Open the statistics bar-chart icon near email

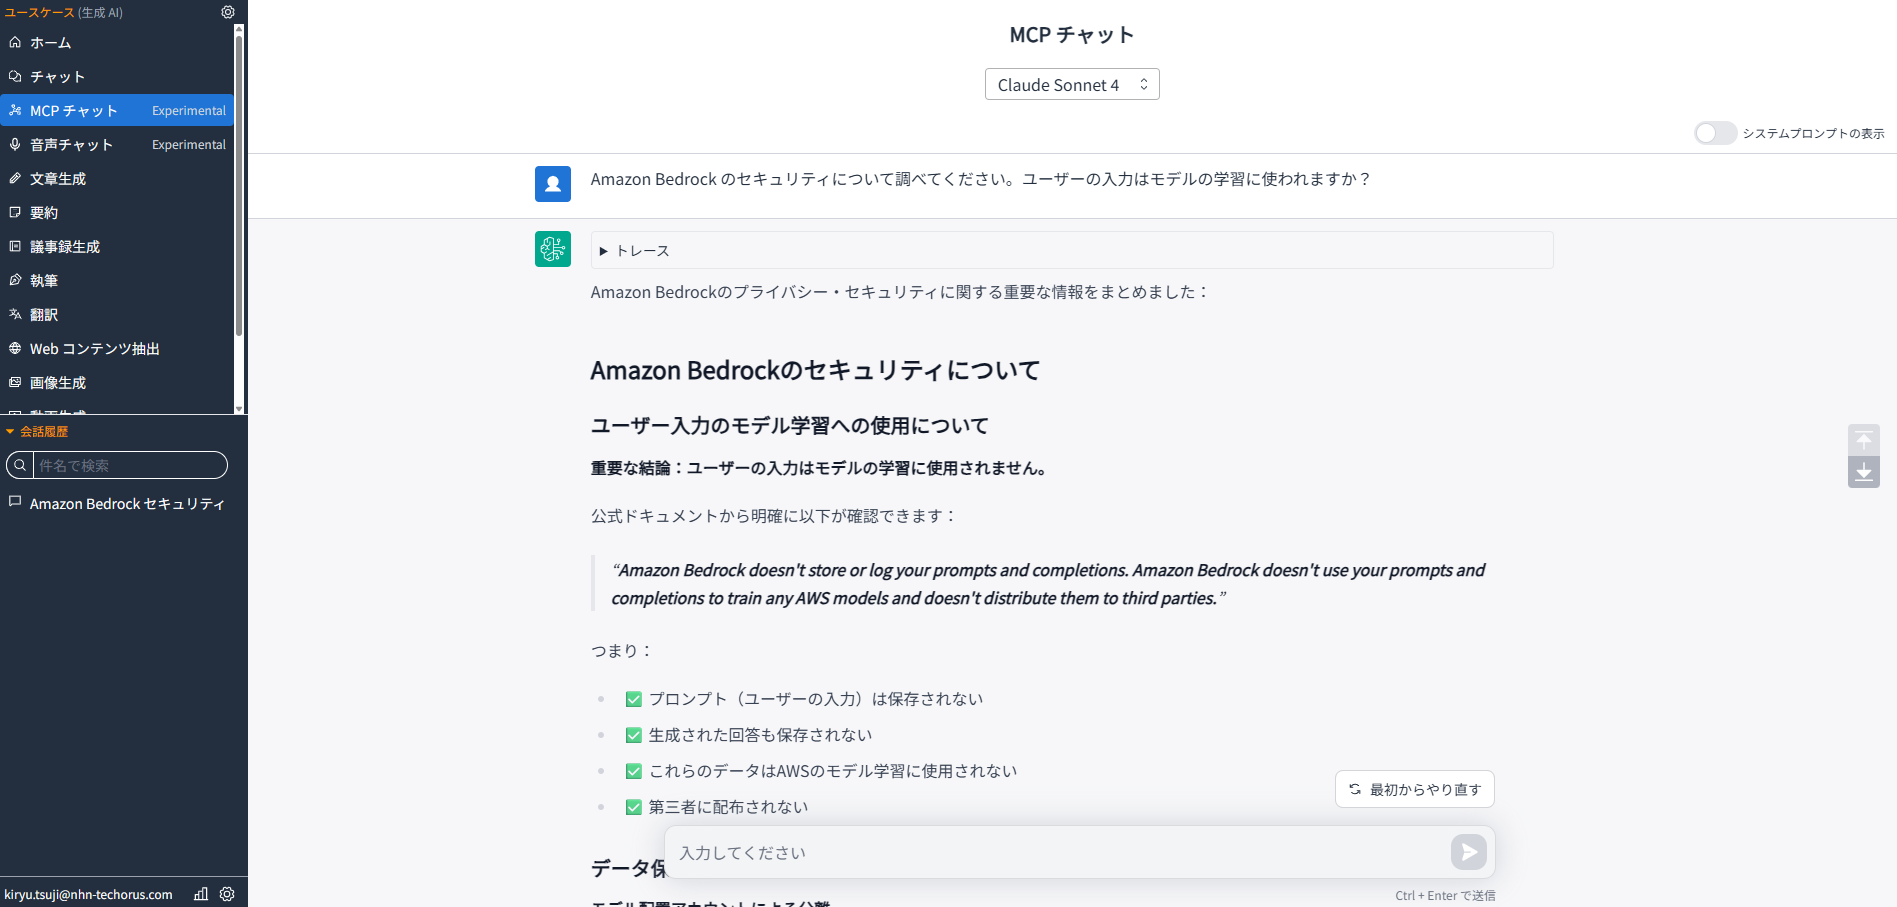point(201,894)
